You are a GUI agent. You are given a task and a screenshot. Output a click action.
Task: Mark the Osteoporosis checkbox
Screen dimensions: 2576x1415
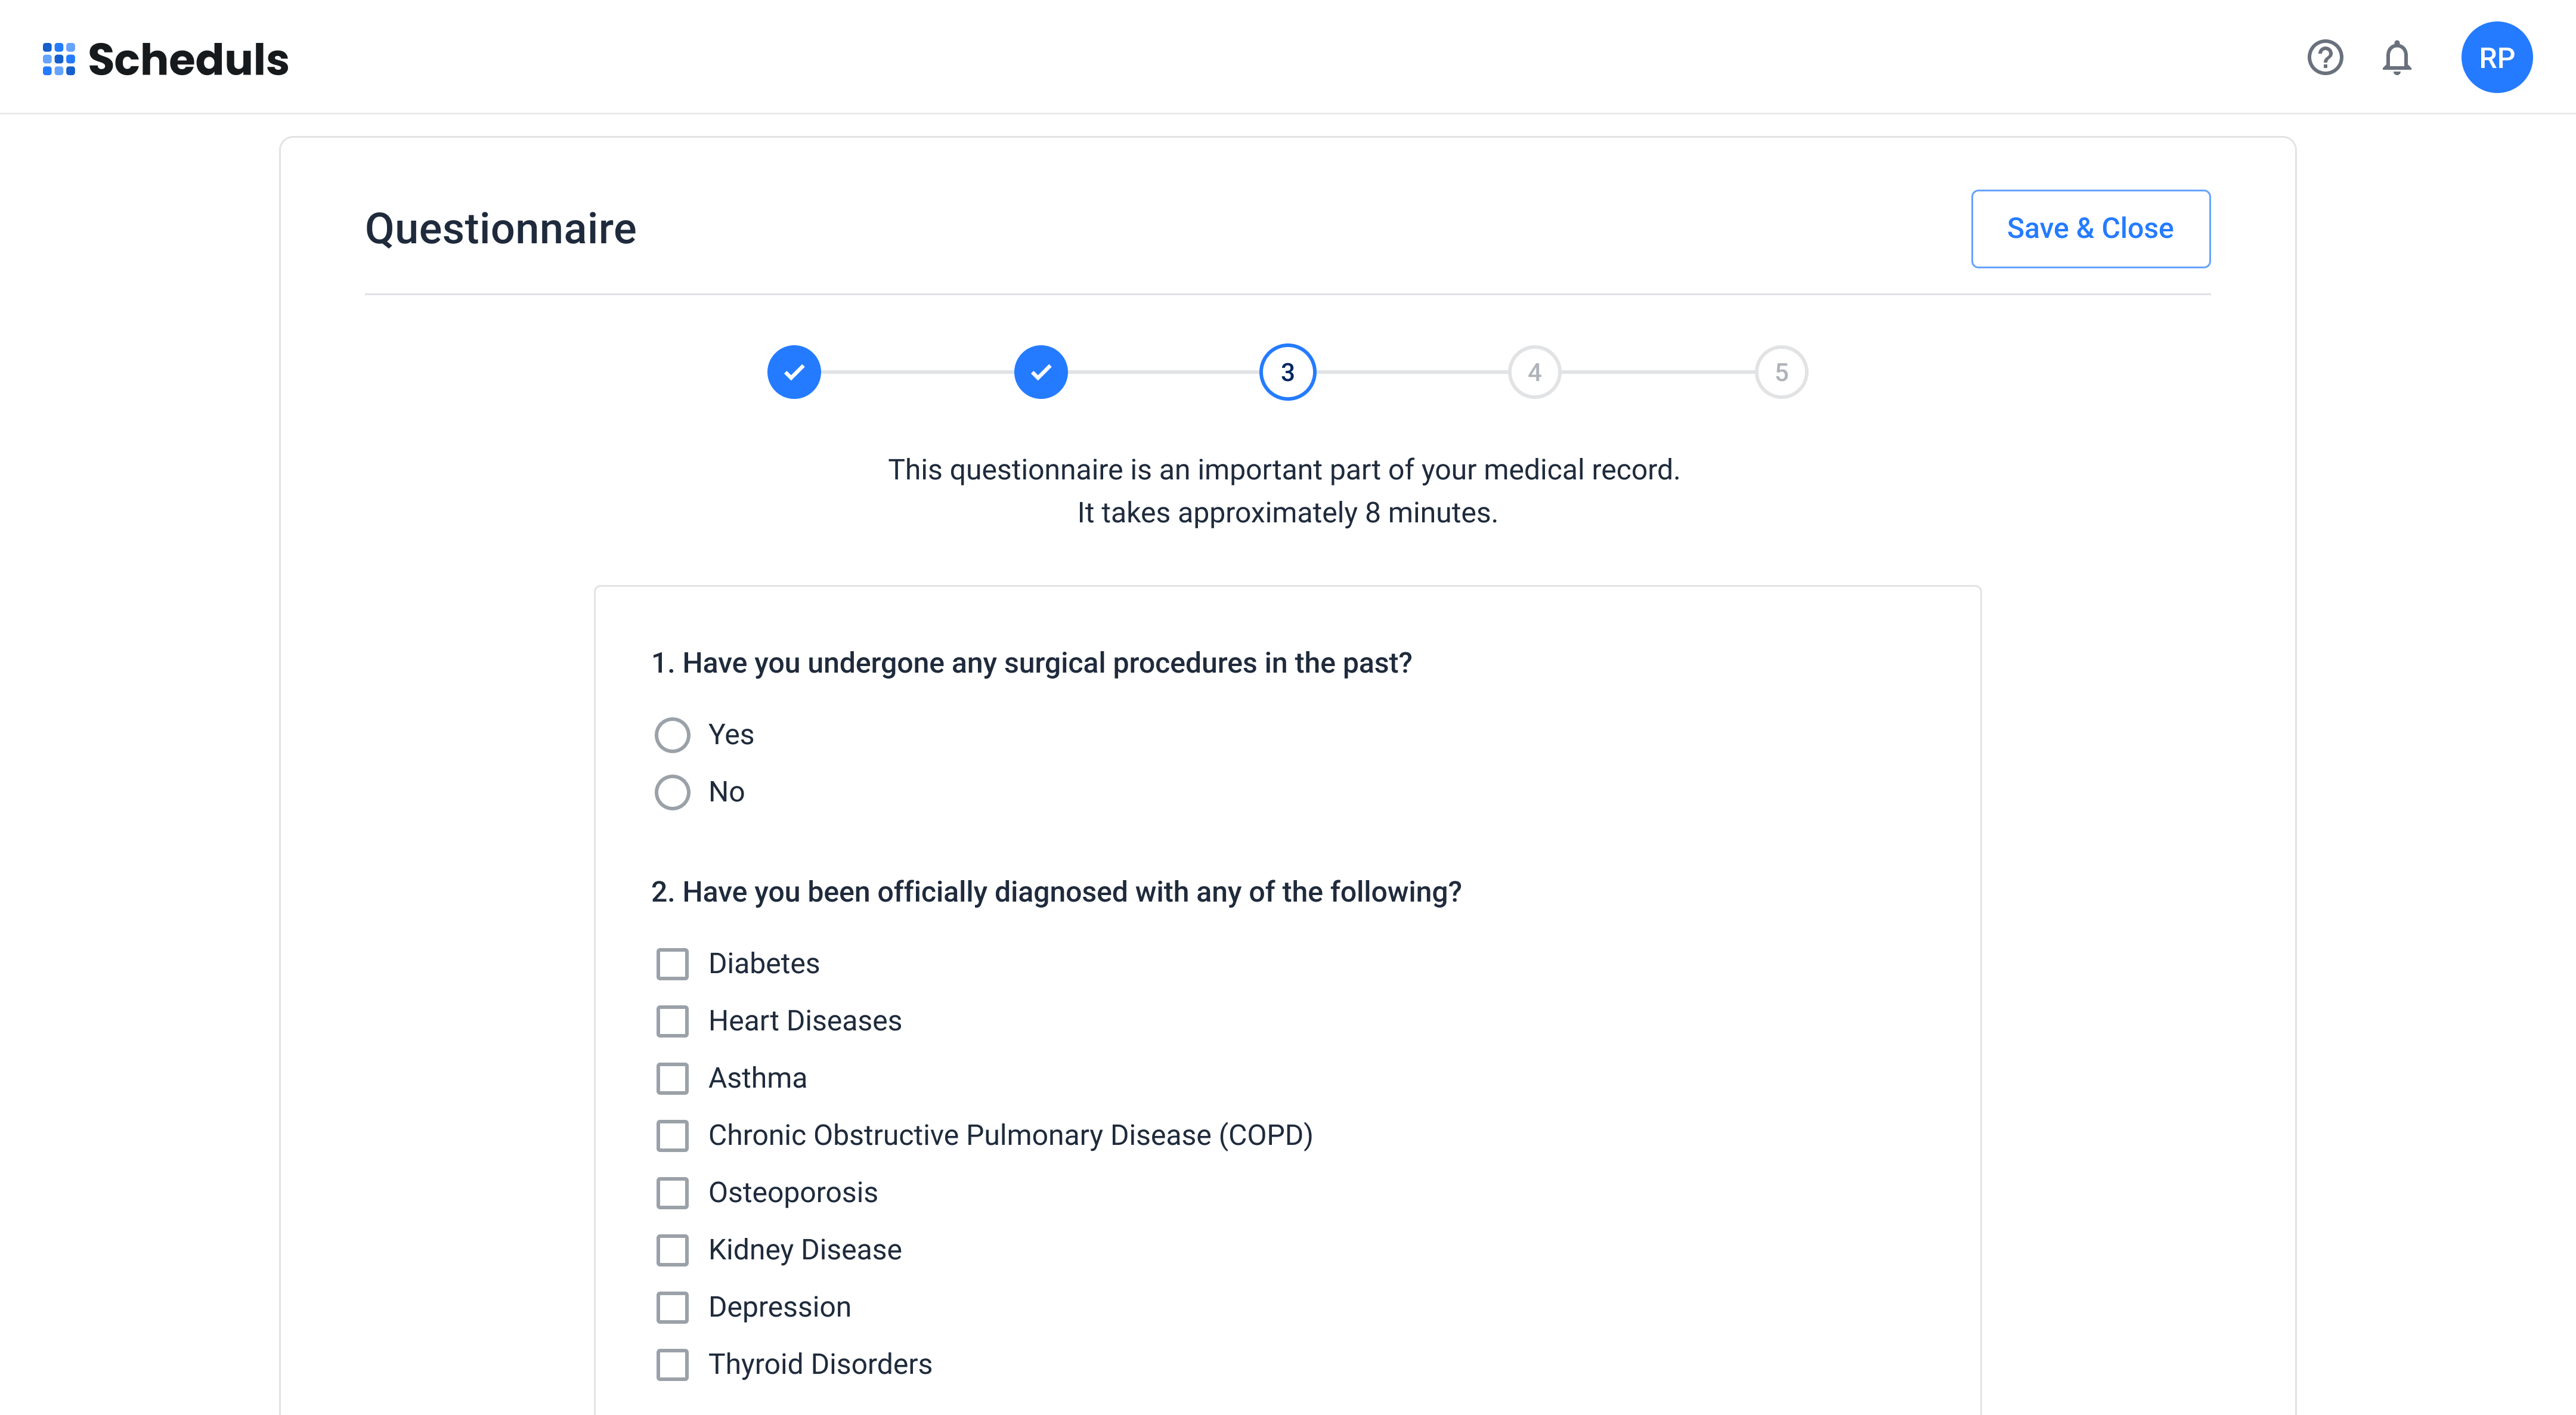(x=672, y=1193)
